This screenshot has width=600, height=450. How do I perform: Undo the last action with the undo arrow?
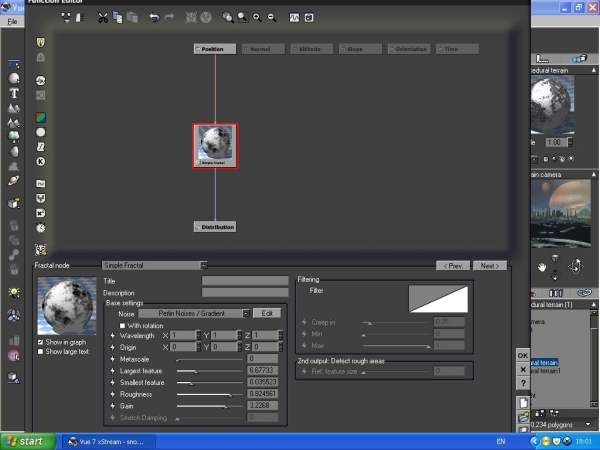(x=155, y=18)
